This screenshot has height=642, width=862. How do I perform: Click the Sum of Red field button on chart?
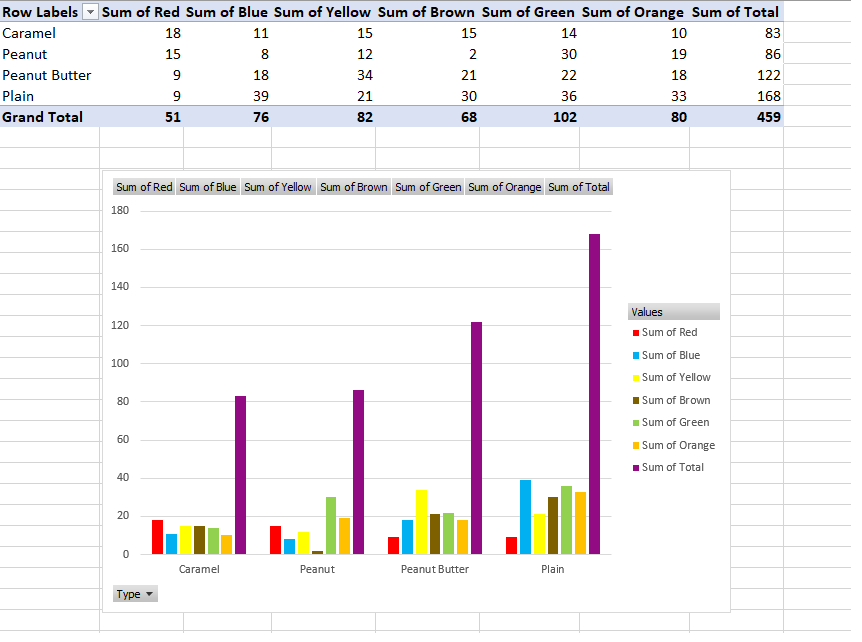(x=144, y=187)
